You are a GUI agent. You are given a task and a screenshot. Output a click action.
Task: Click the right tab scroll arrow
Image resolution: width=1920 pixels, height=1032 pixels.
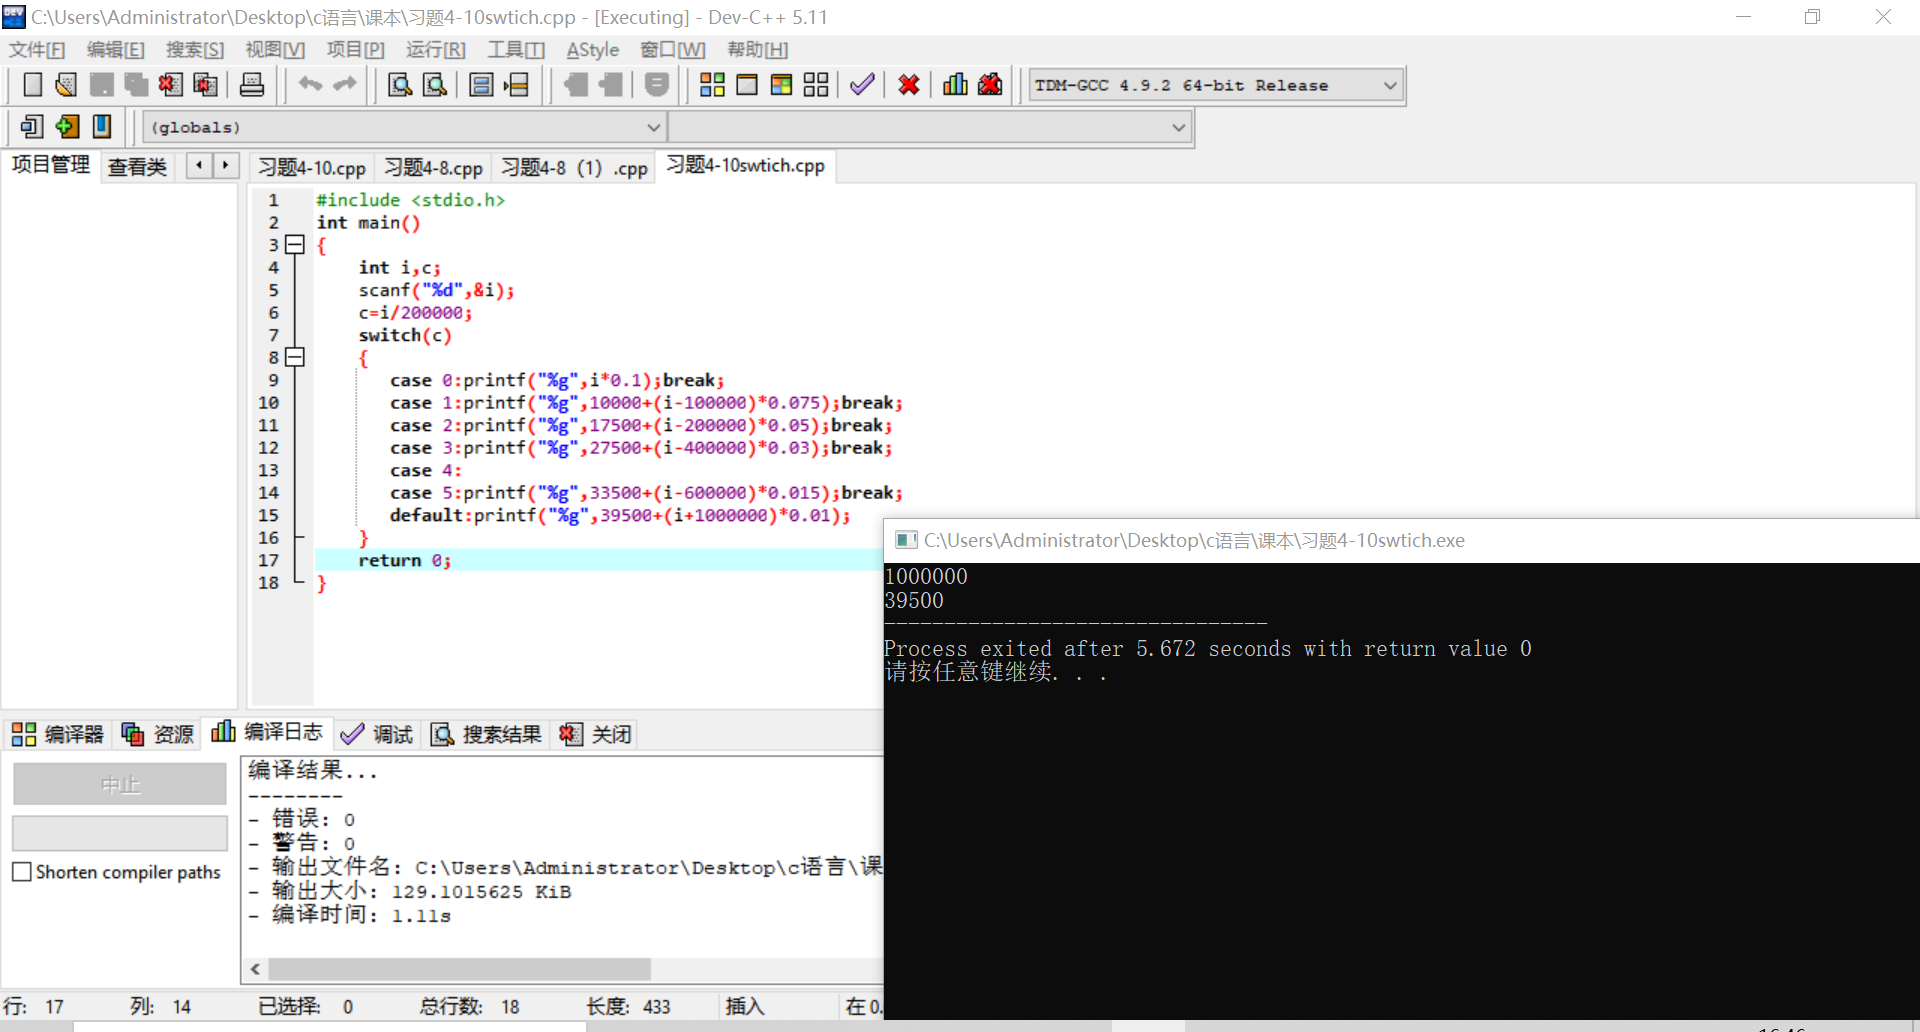226,165
